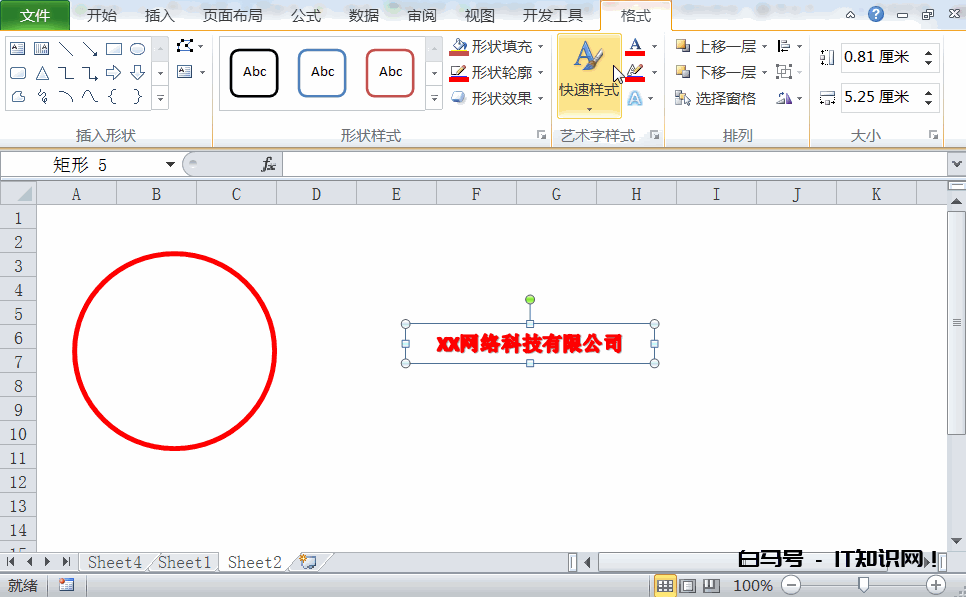The width and height of the screenshot is (966, 597).
Task: Select the oval shape in the shapes gallery
Action: pos(138,49)
